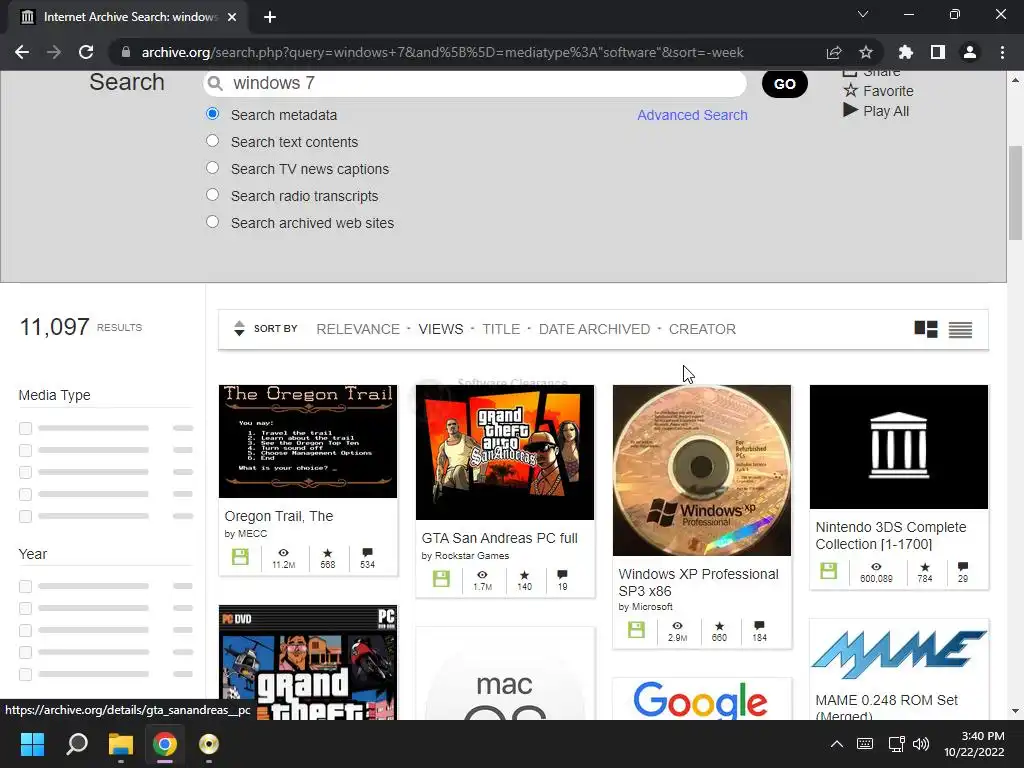1024x768 pixels.
Task: Click views eye icon on Nintendo 3DS card
Action: pyautogui.click(x=876, y=567)
